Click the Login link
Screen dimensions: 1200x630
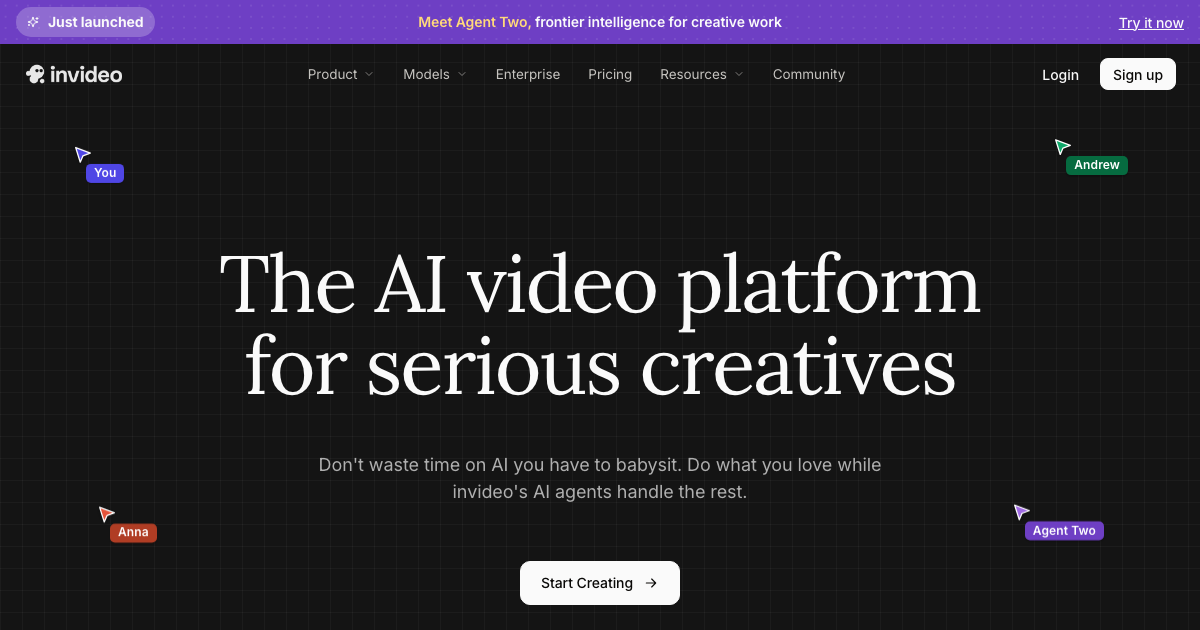[1060, 75]
